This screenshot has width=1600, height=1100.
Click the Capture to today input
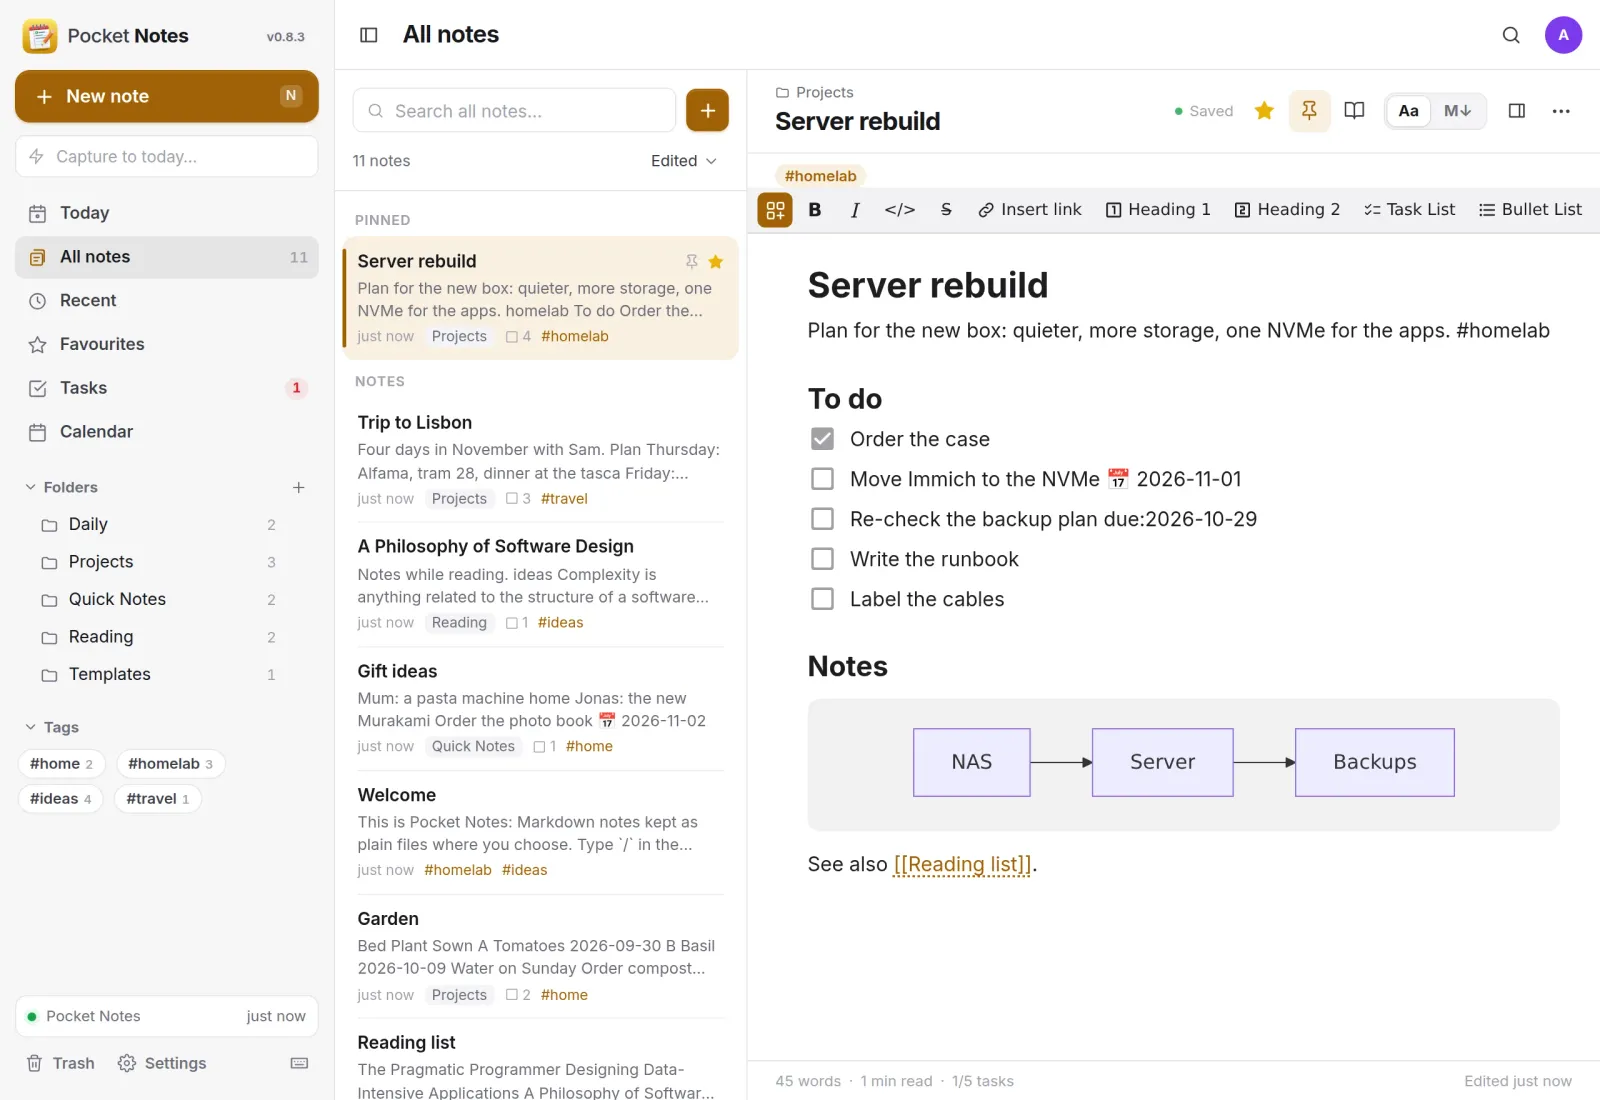pos(167,157)
